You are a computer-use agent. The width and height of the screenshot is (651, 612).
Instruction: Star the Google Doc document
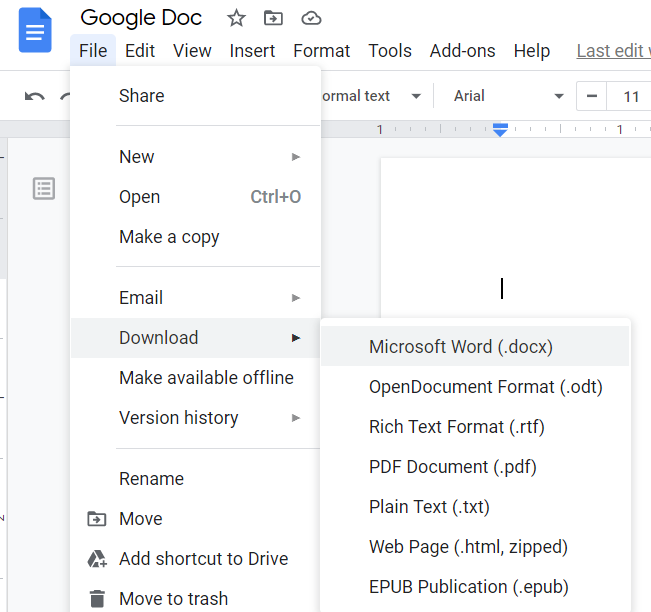pos(236,18)
